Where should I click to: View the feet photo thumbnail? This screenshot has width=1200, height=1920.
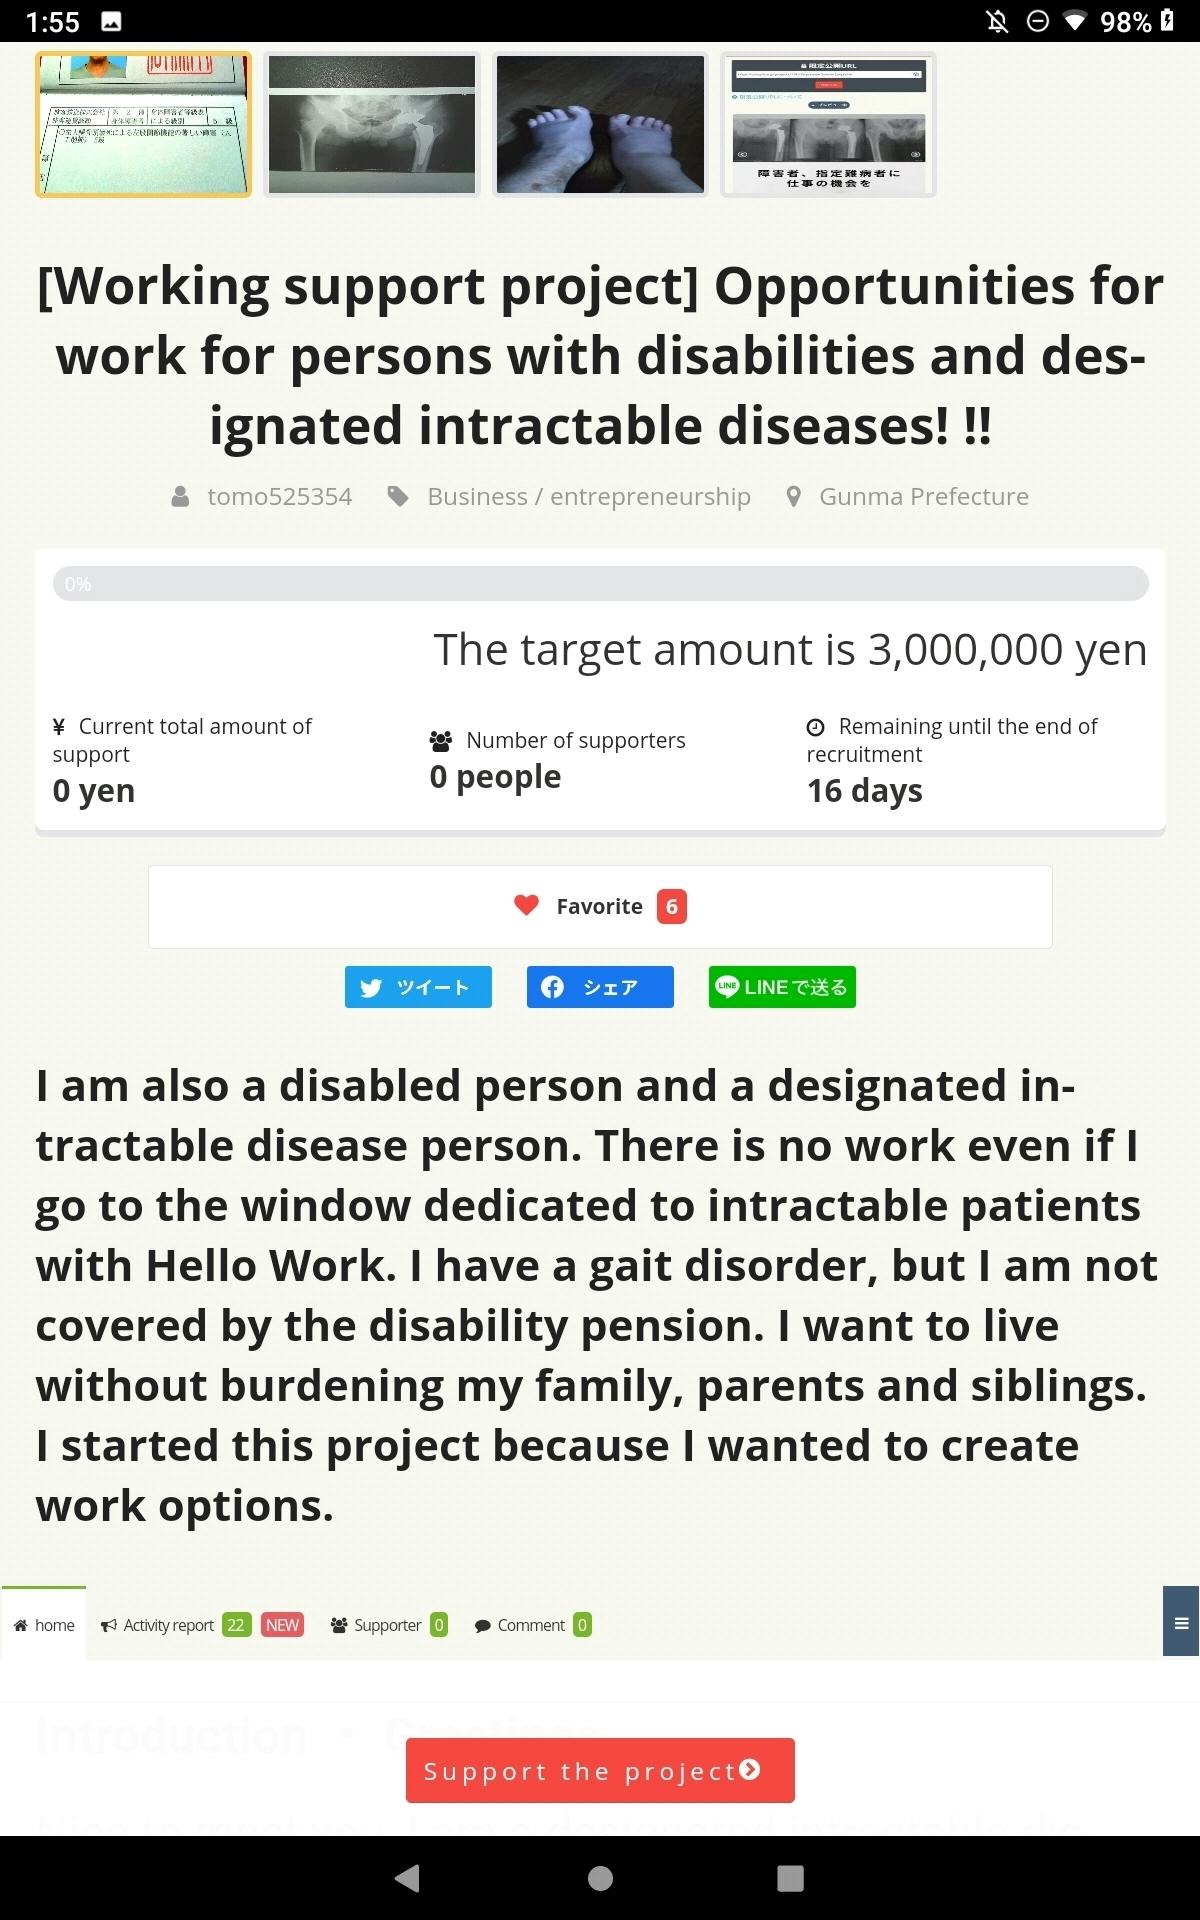tap(600, 125)
